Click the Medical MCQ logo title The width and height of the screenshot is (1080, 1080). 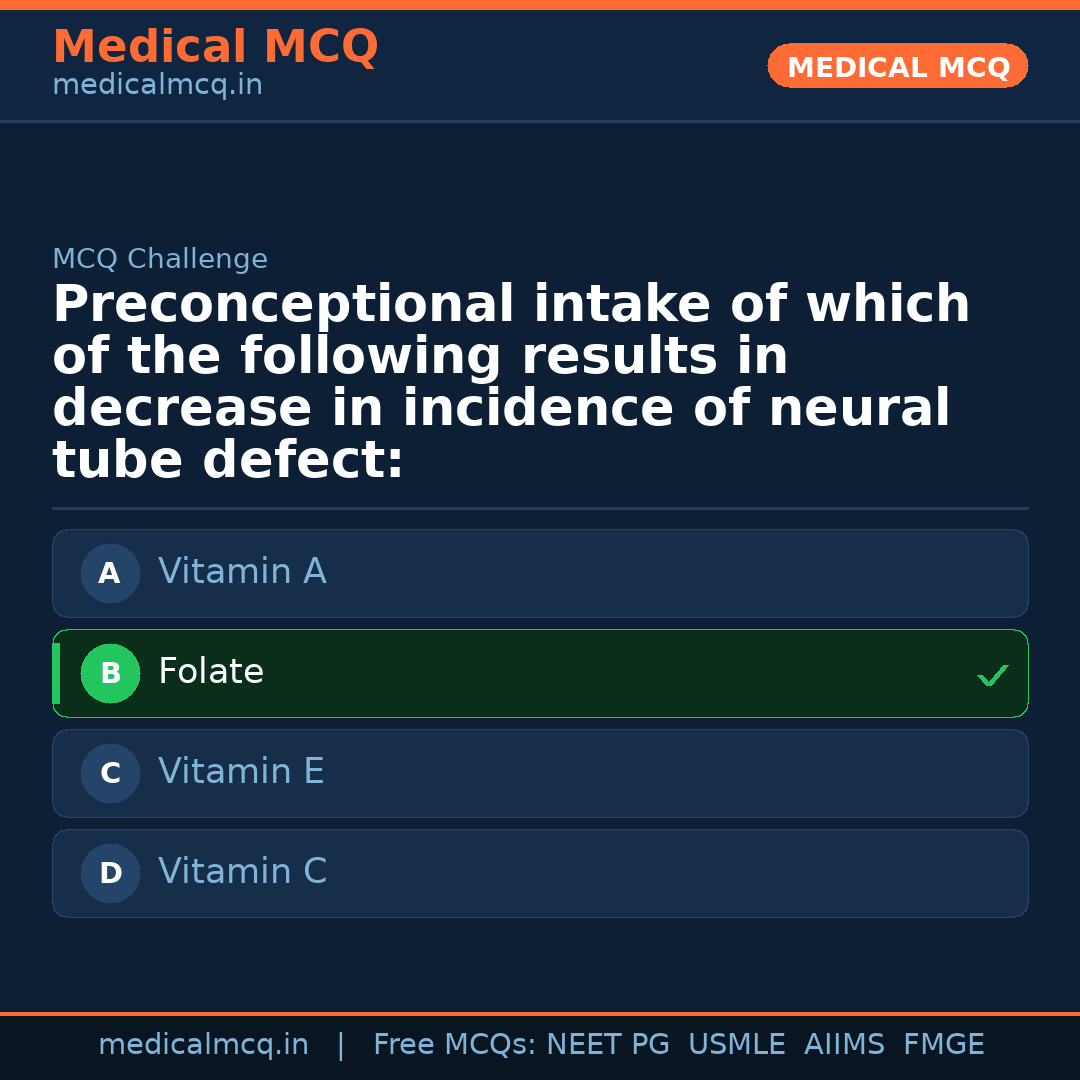click(x=215, y=47)
